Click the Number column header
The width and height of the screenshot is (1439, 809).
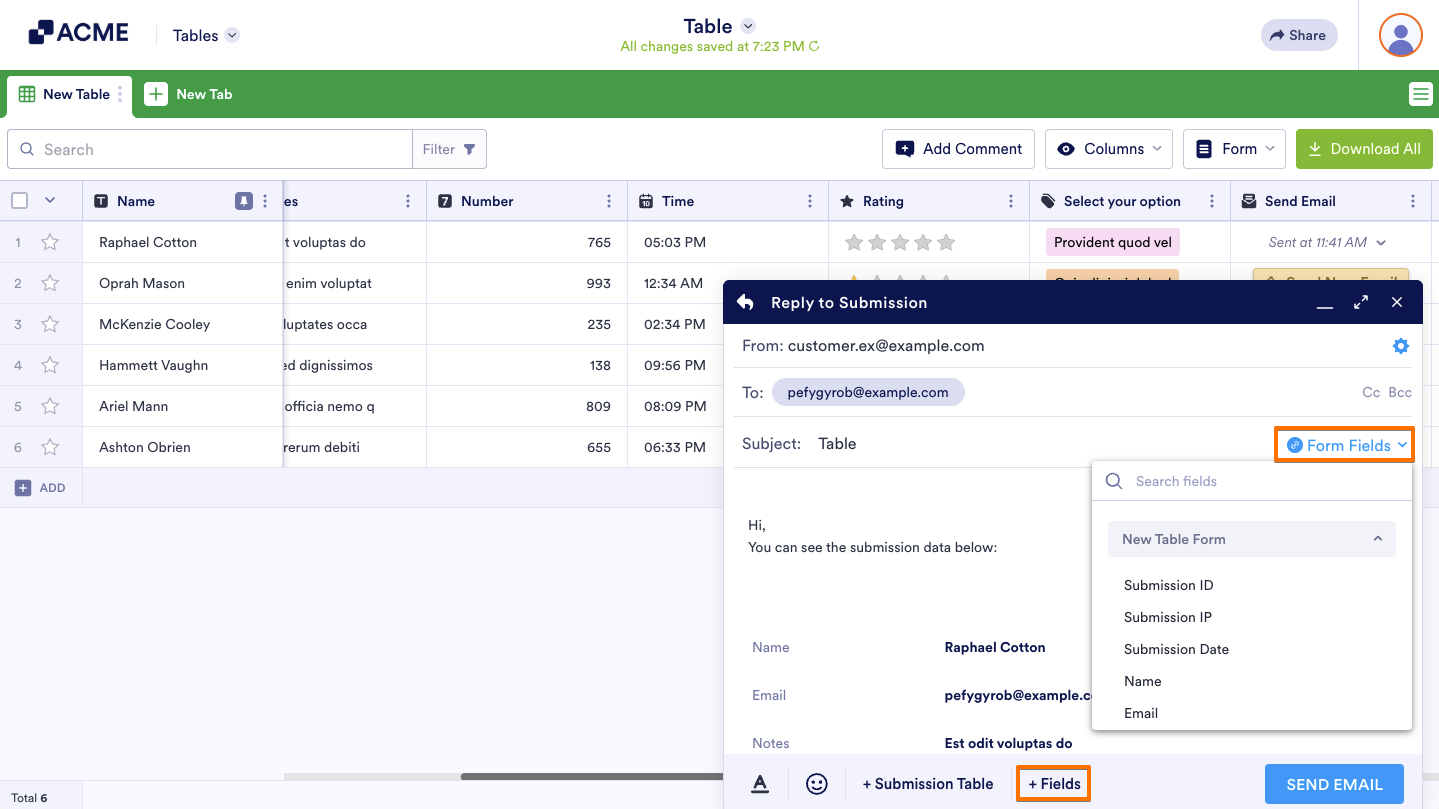(x=527, y=201)
